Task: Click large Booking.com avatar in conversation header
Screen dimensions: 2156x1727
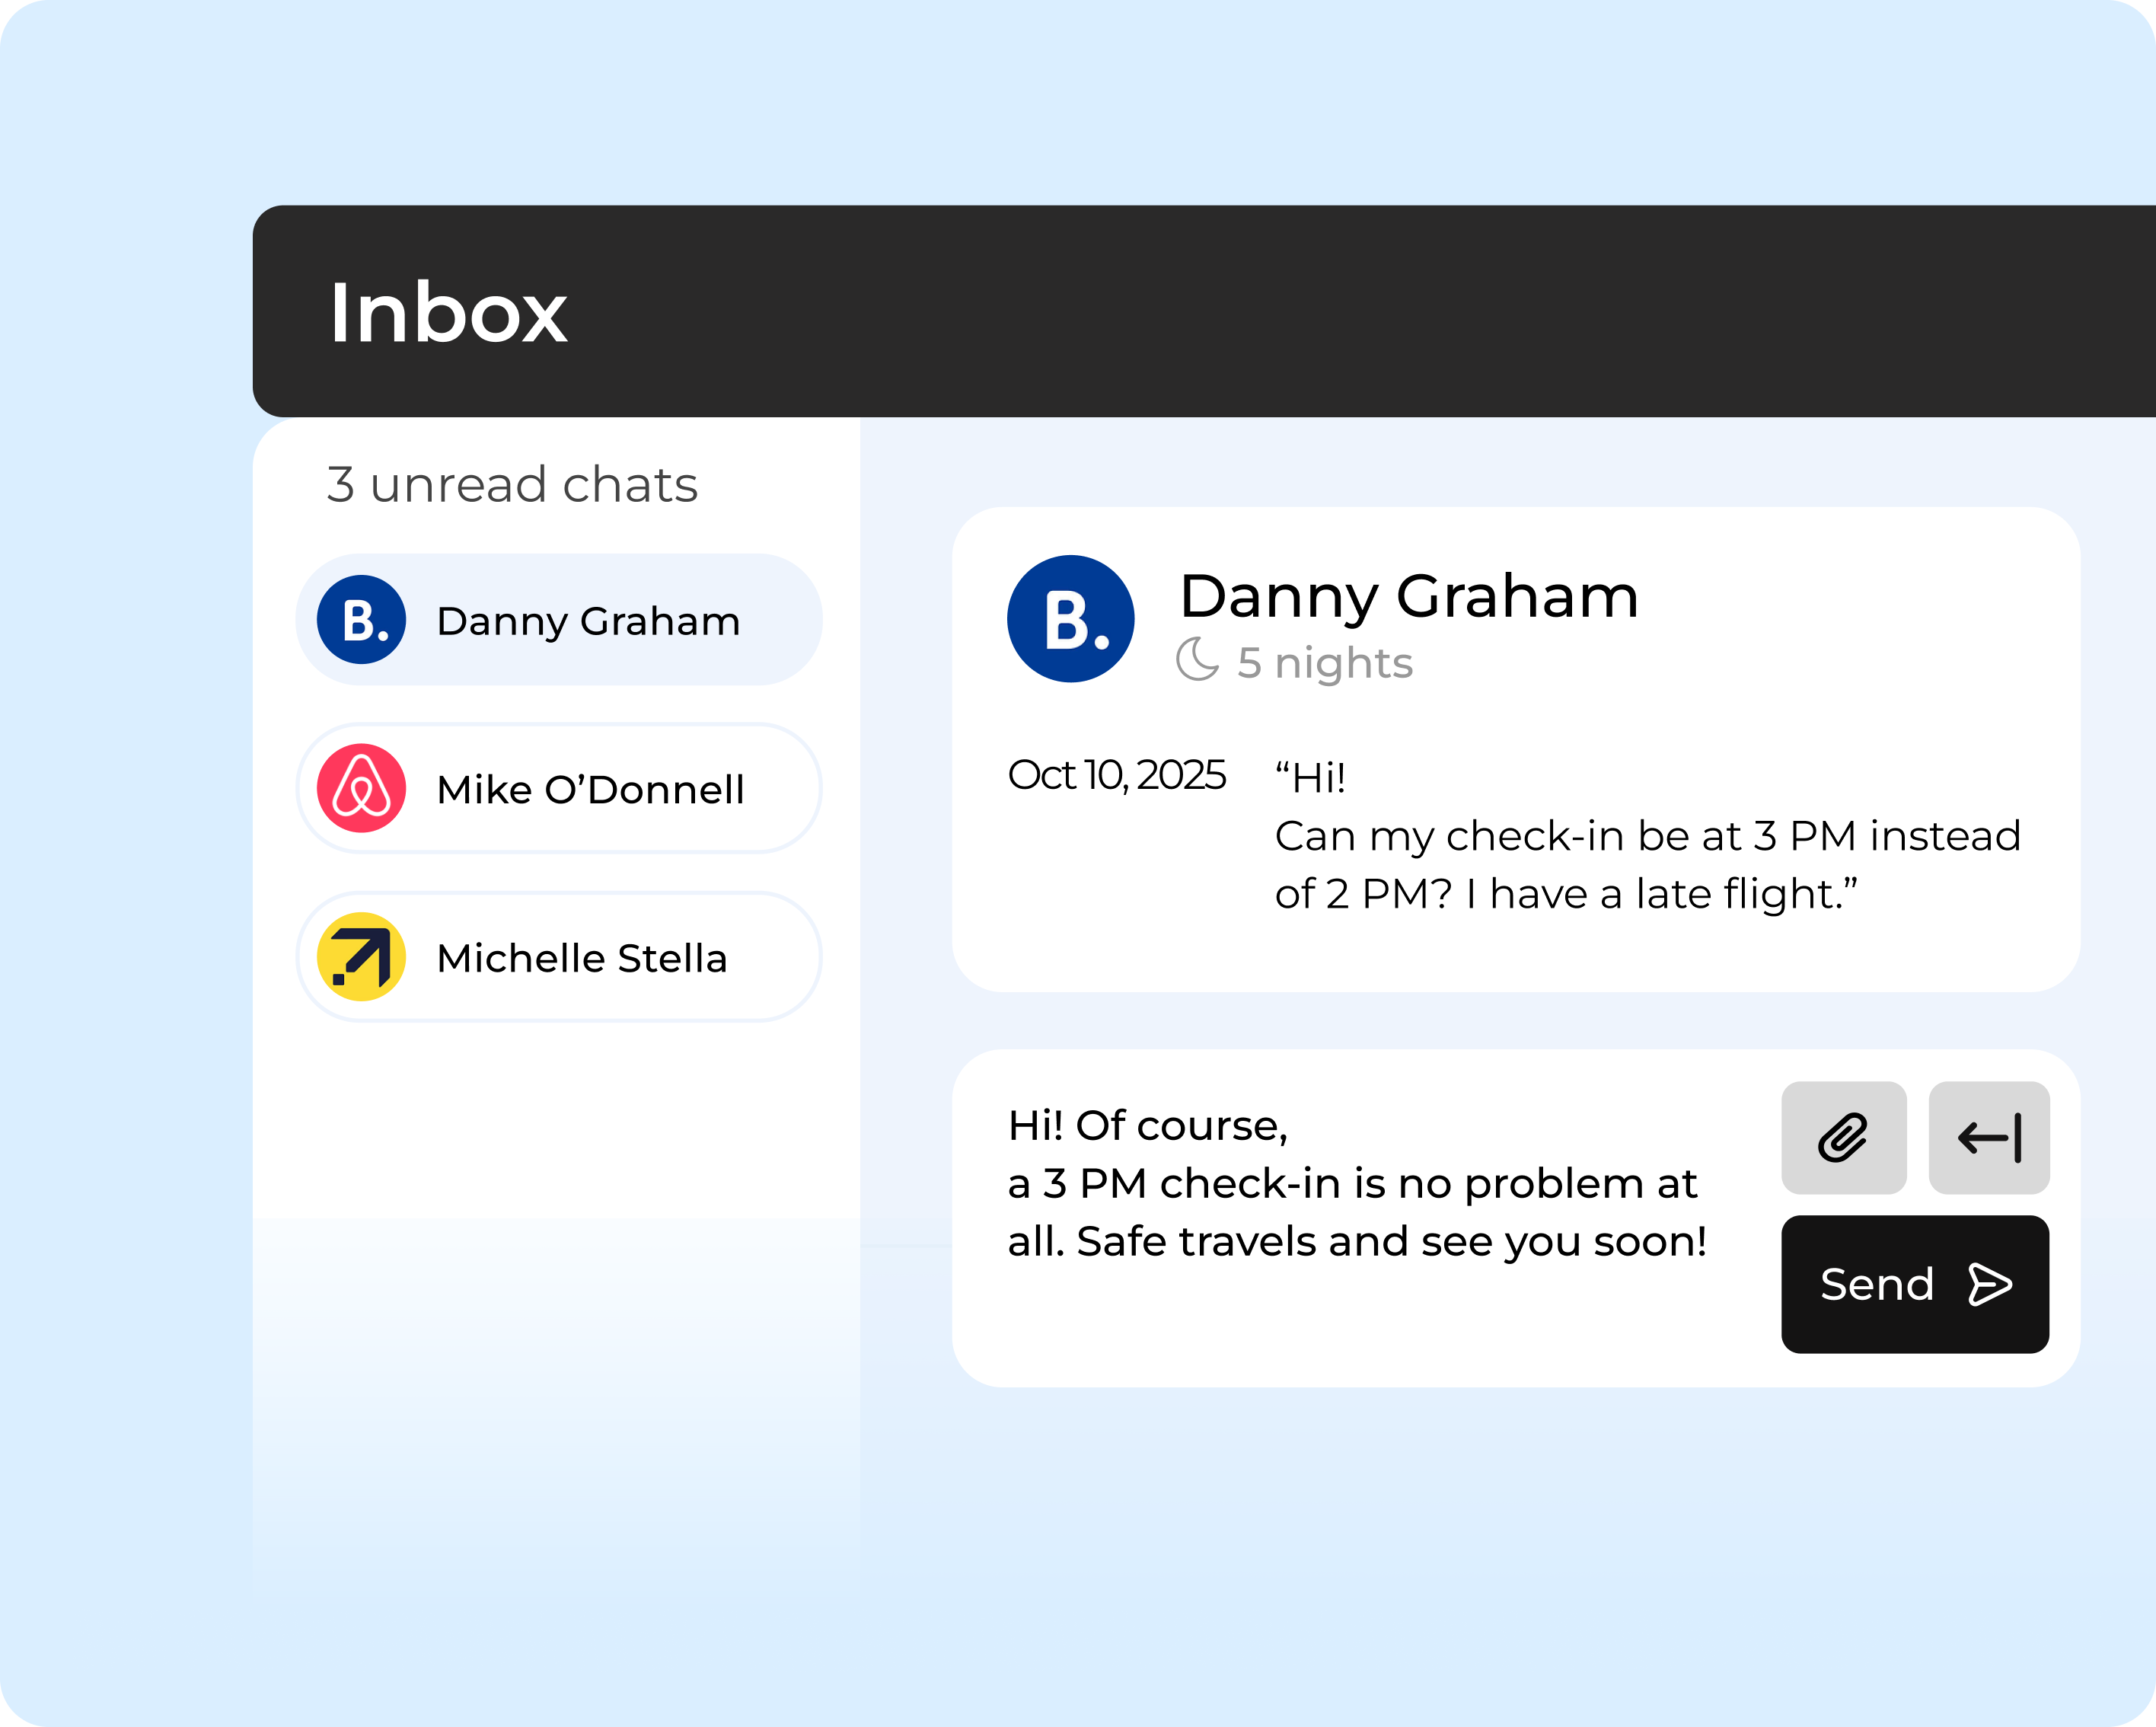Action: click(x=1070, y=619)
